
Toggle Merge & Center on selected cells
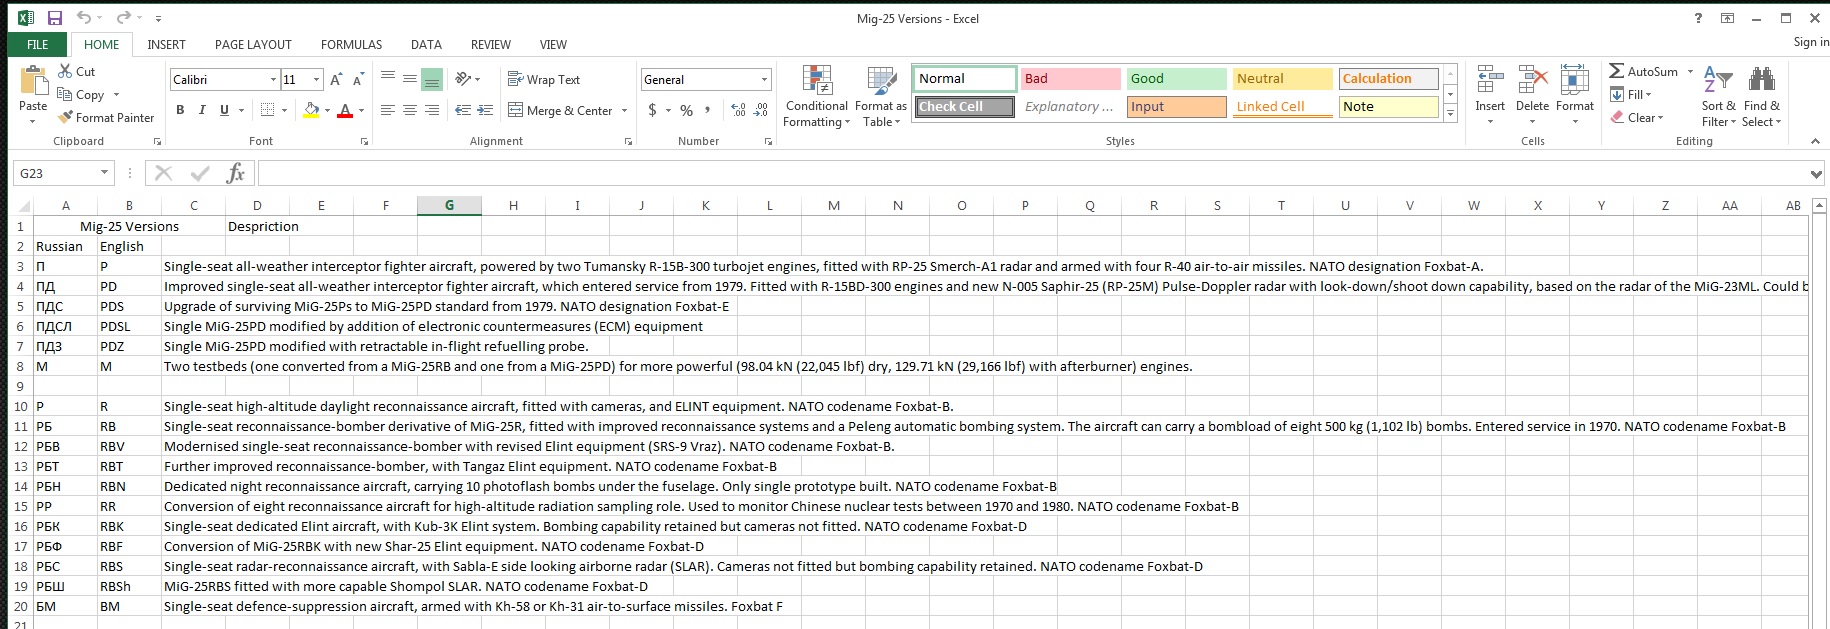560,110
